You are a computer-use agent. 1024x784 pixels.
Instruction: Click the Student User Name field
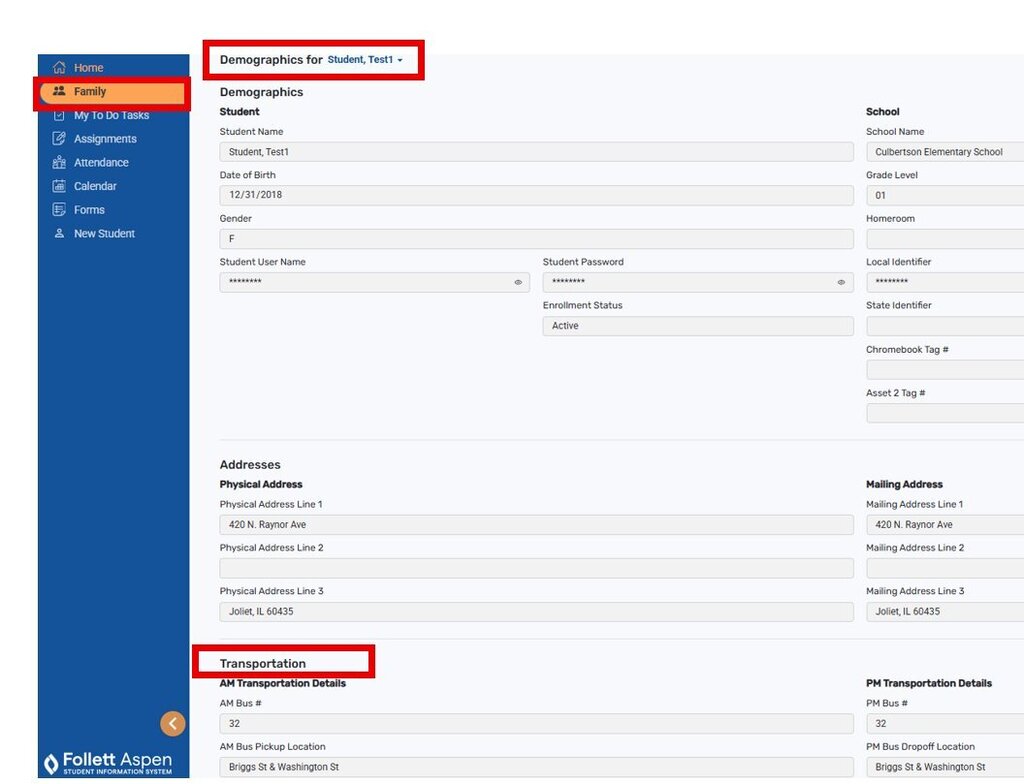(x=374, y=282)
